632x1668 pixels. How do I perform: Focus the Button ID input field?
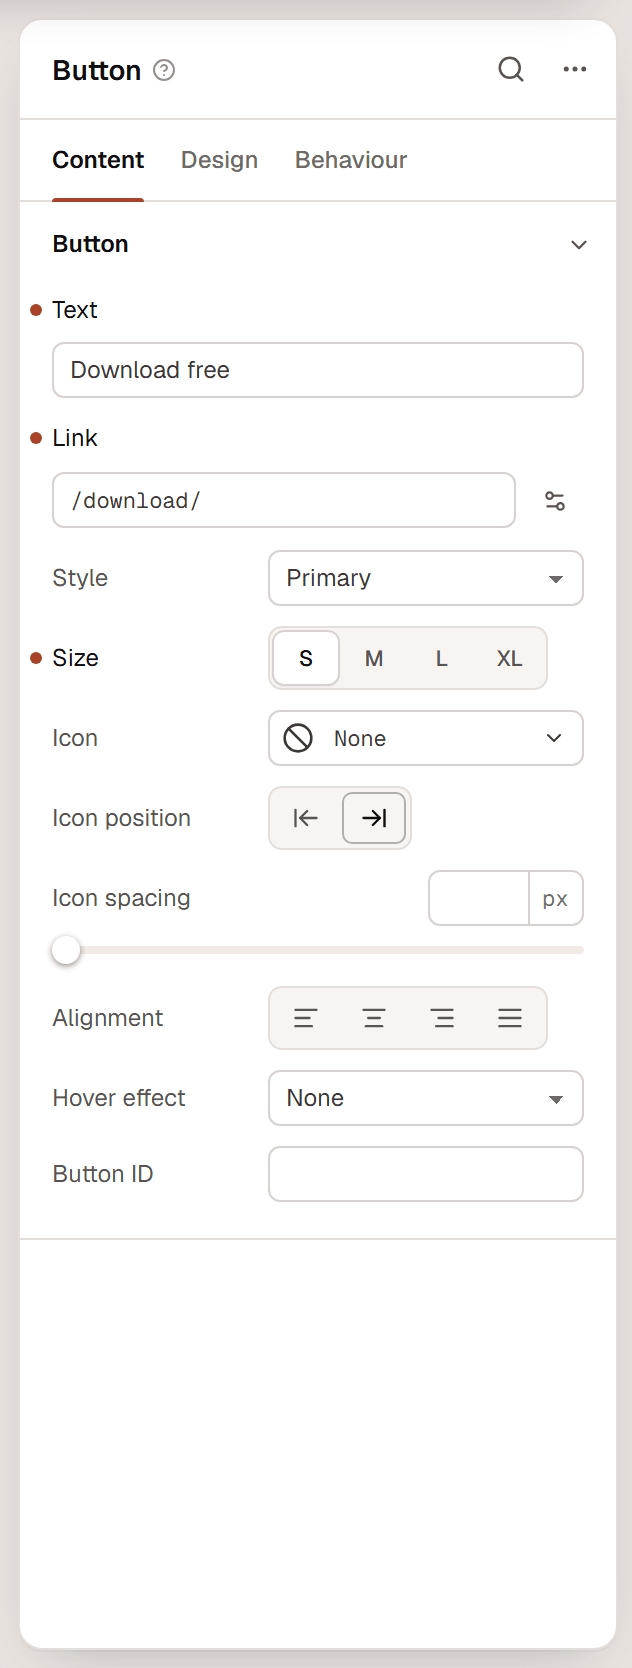[x=426, y=1174]
